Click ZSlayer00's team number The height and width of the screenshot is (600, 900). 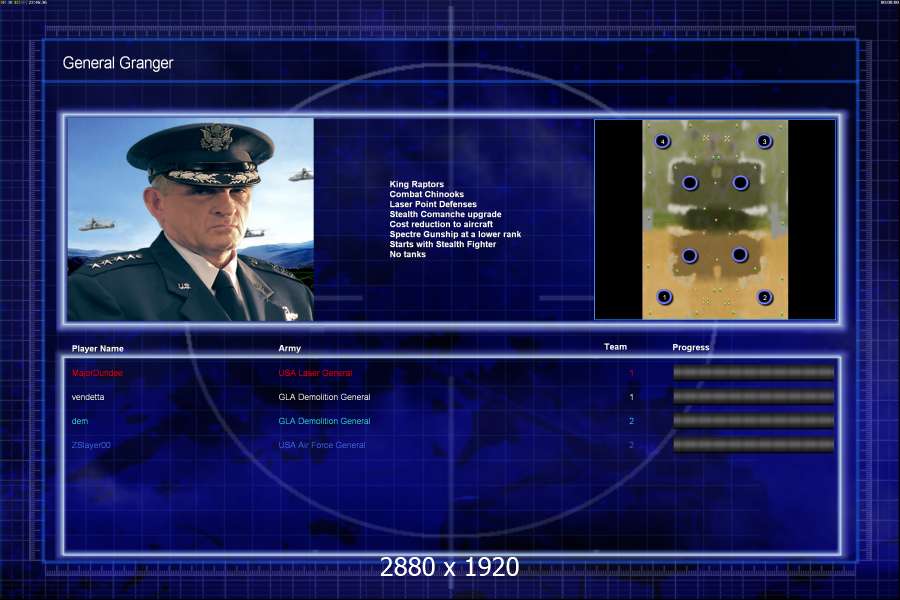[631, 445]
